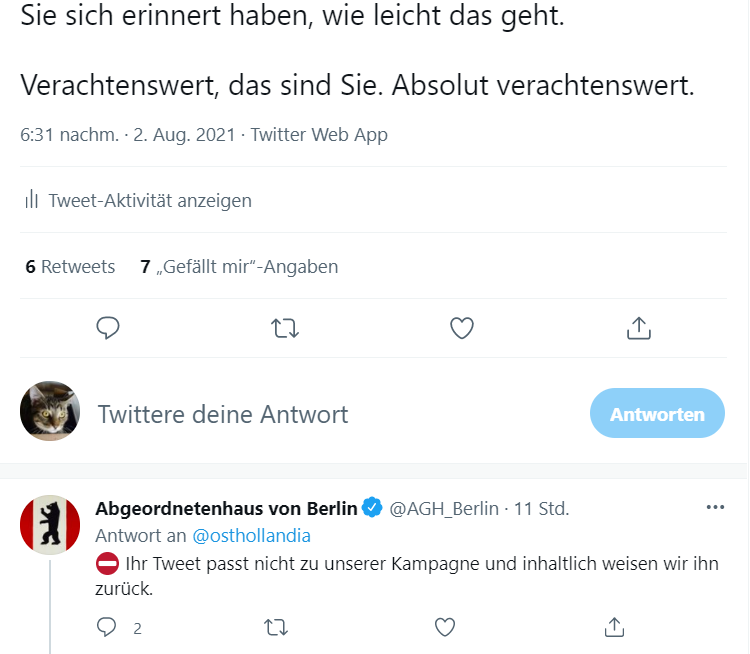
Task: View the 6 Retweets list
Action: coord(70,267)
